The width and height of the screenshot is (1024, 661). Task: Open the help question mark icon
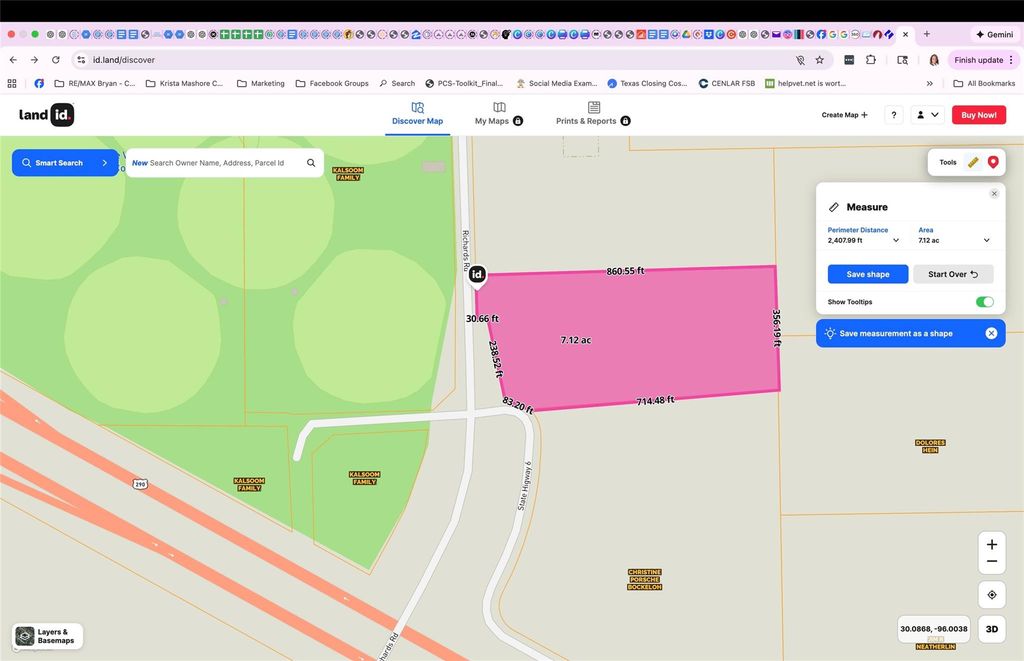tap(893, 114)
